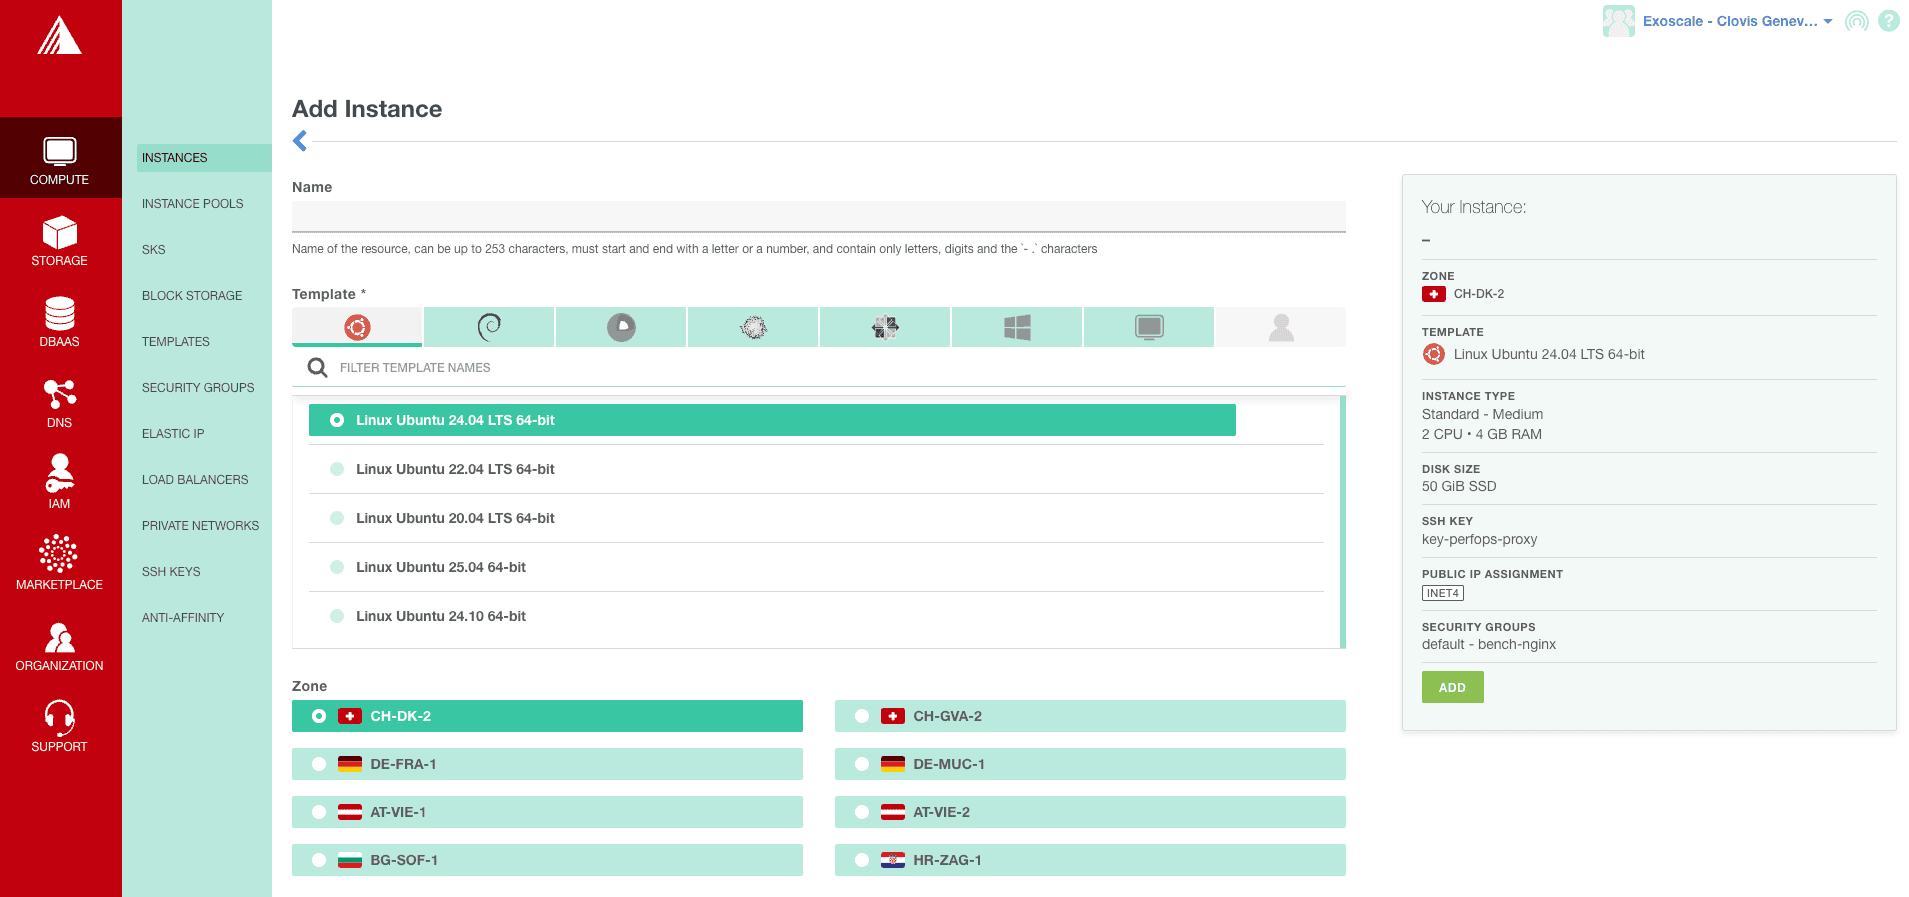Viewport: 1909px width, 897px height.
Task: Click the account avatar icon
Action: [1618, 21]
